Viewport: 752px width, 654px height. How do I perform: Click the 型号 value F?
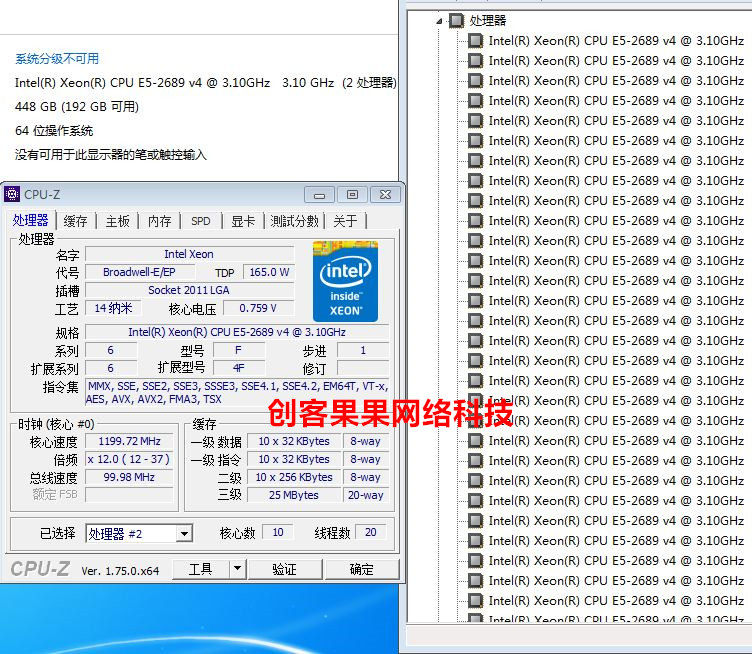[x=238, y=350]
